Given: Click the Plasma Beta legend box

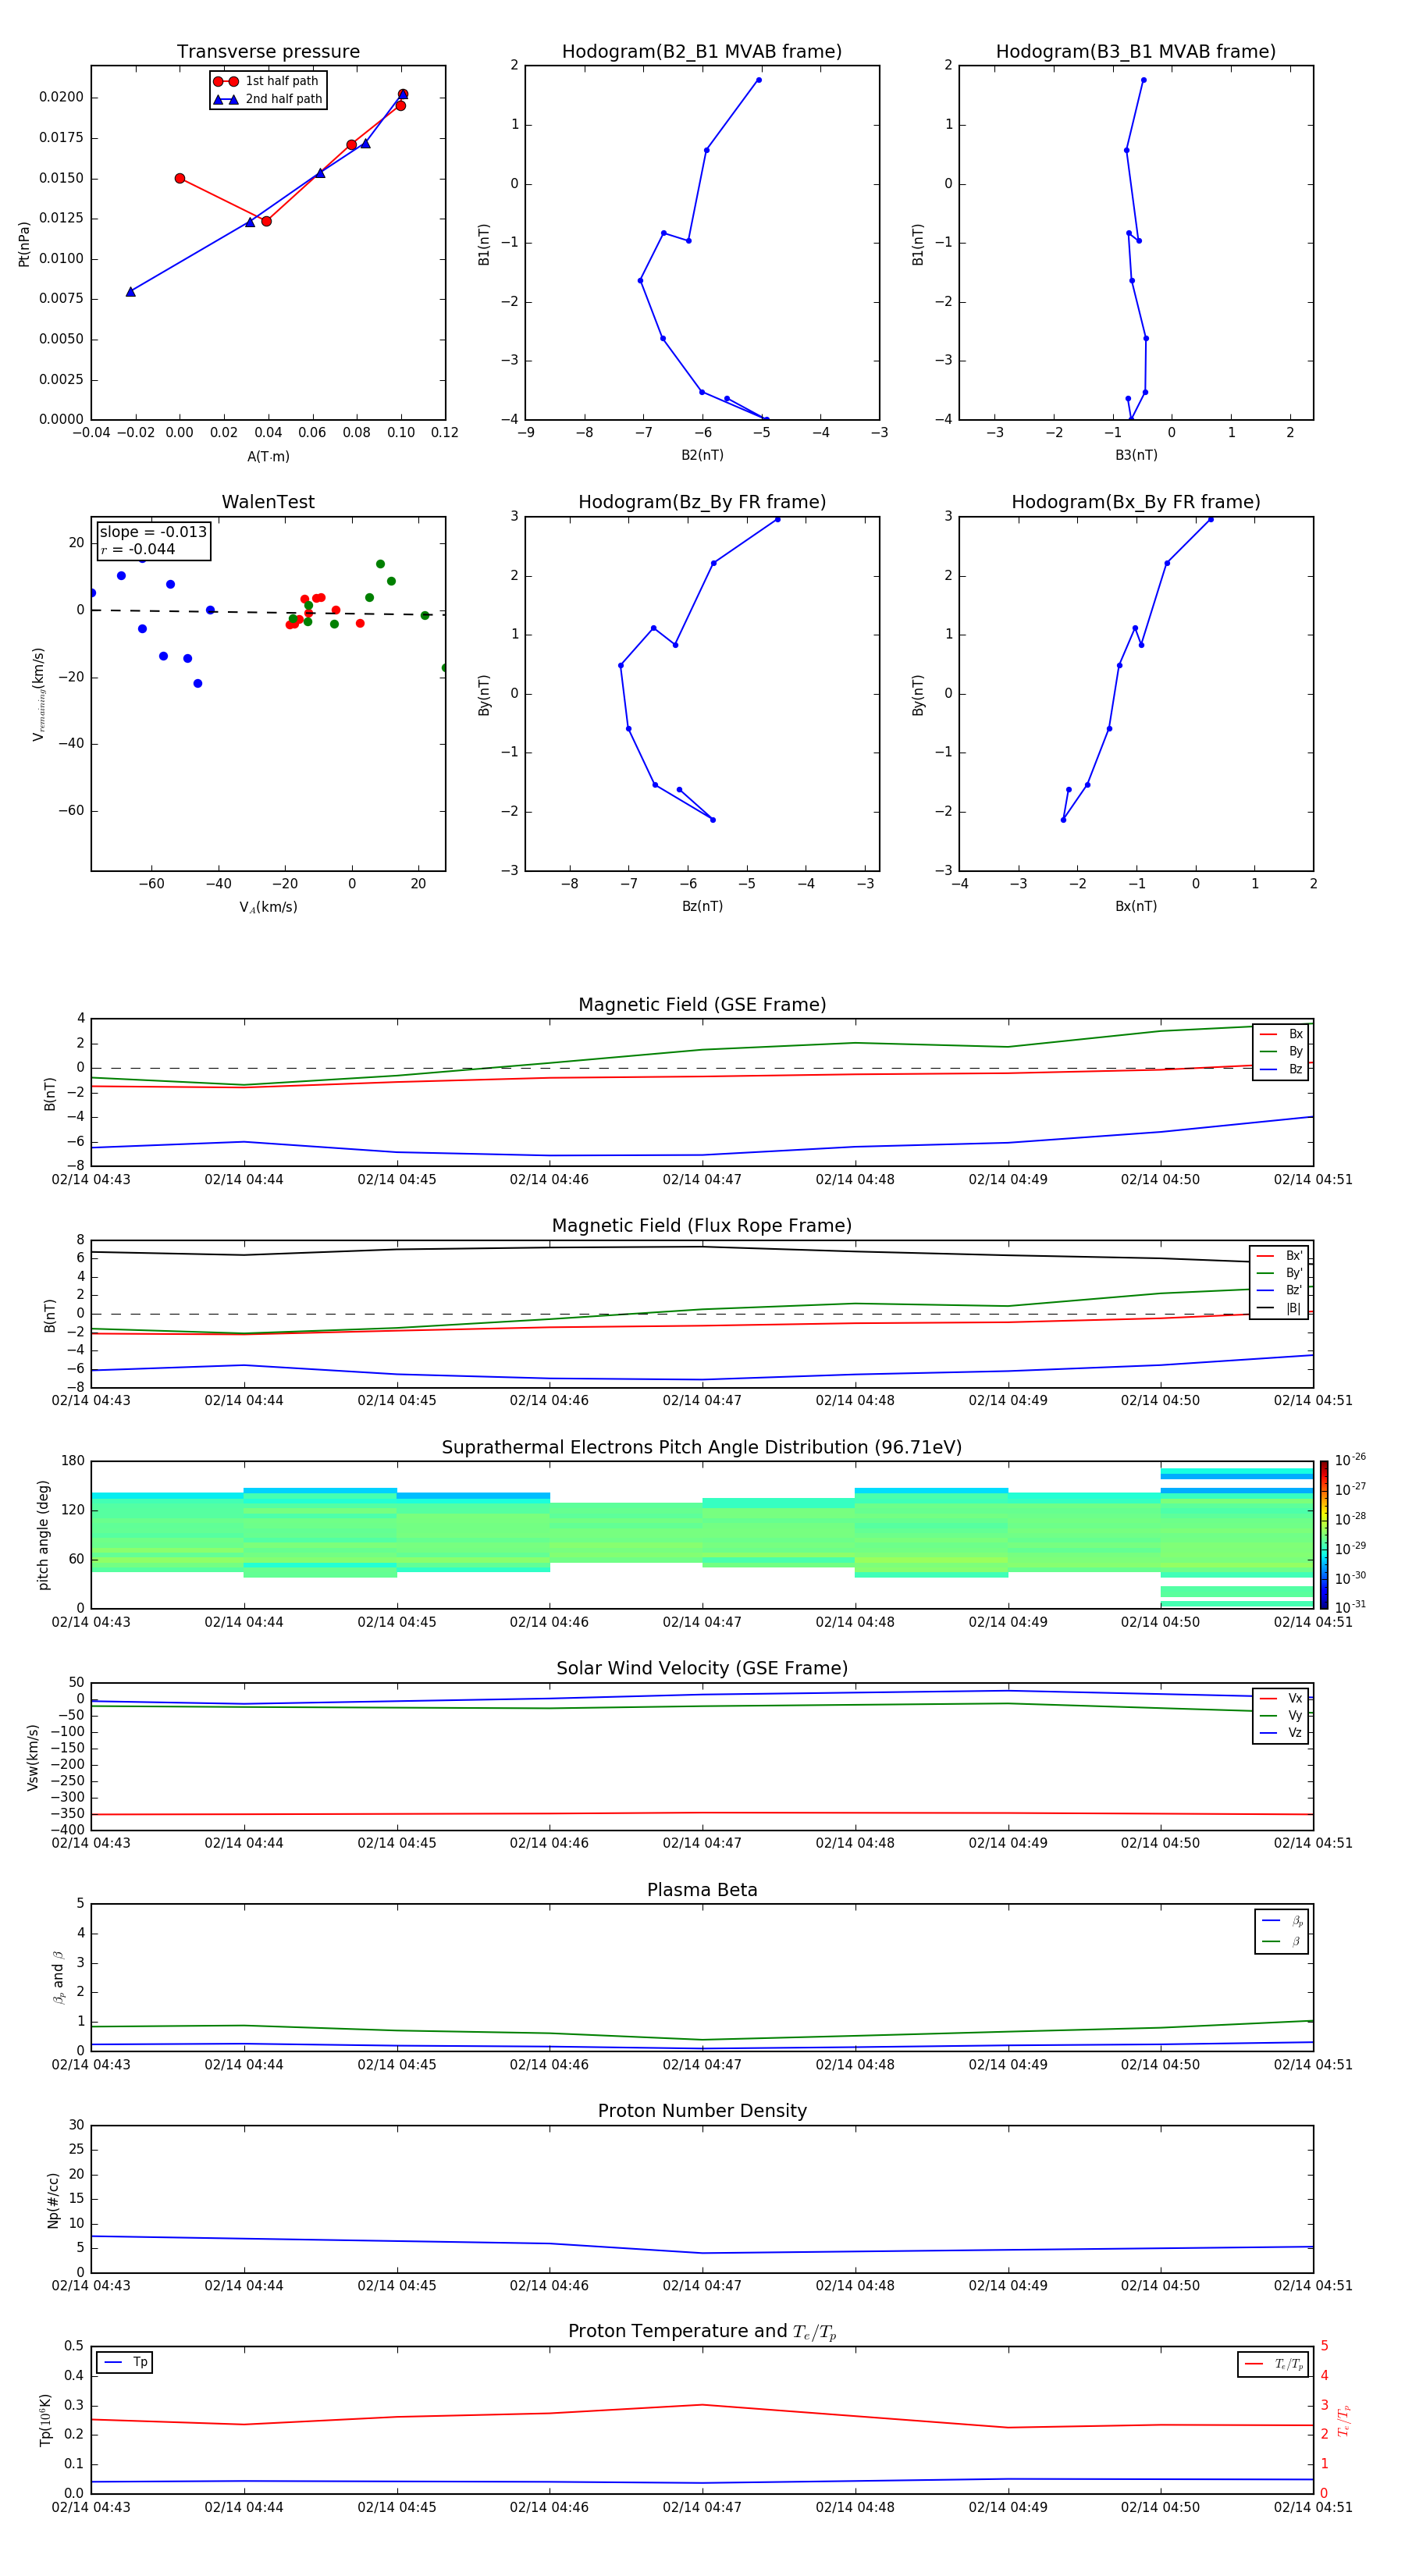Looking at the screenshot, I should pyautogui.click(x=1281, y=1931).
